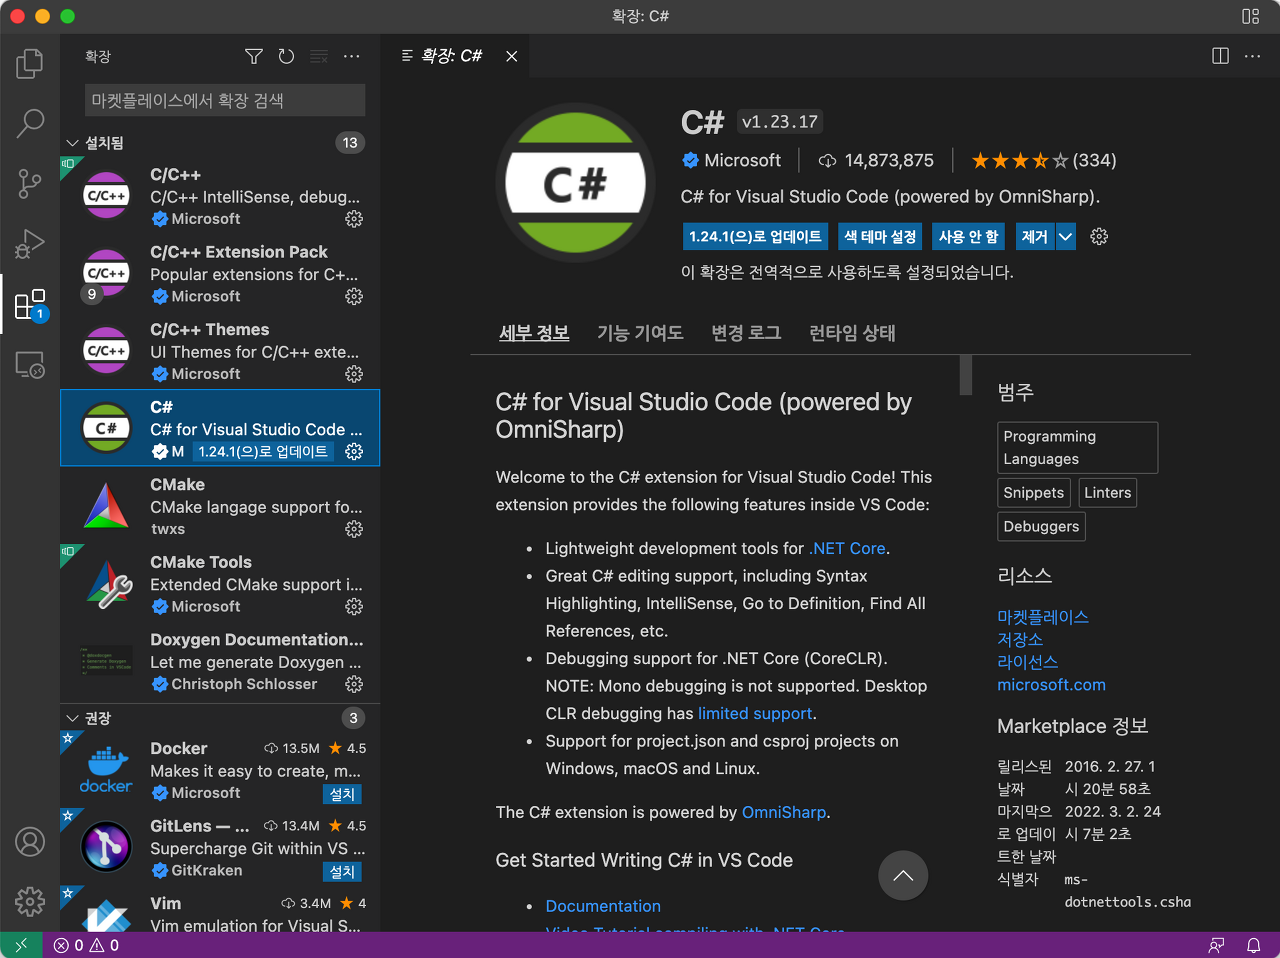The height and width of the screenshot is (958, 1280).
Task: Filter extensions with the funnel icon
Action: tap(254, 57)
